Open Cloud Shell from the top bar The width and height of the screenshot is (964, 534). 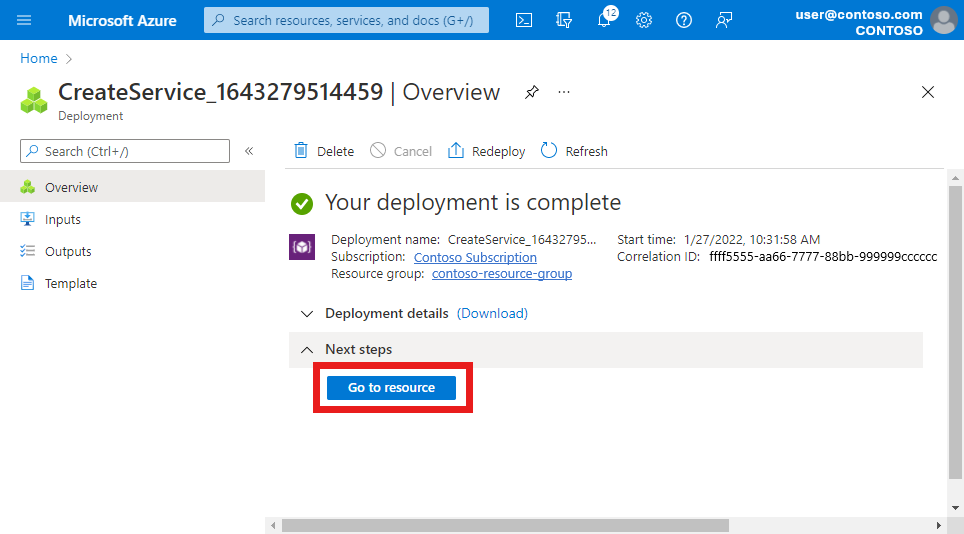[524, 20]
